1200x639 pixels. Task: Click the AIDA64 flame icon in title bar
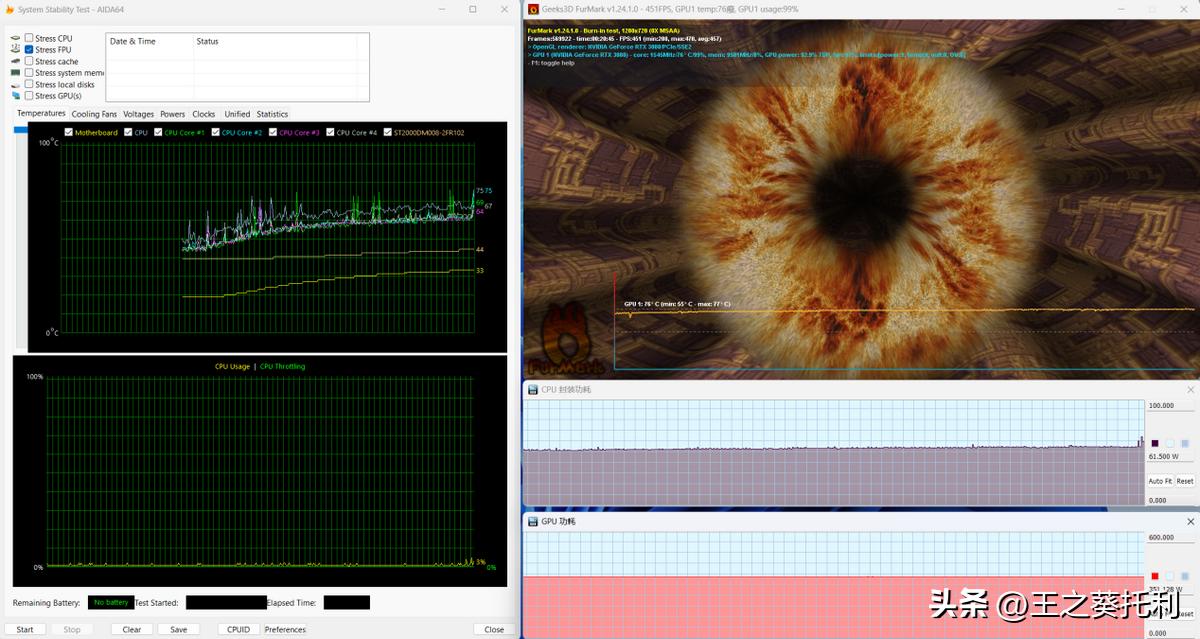coord(9,9)
